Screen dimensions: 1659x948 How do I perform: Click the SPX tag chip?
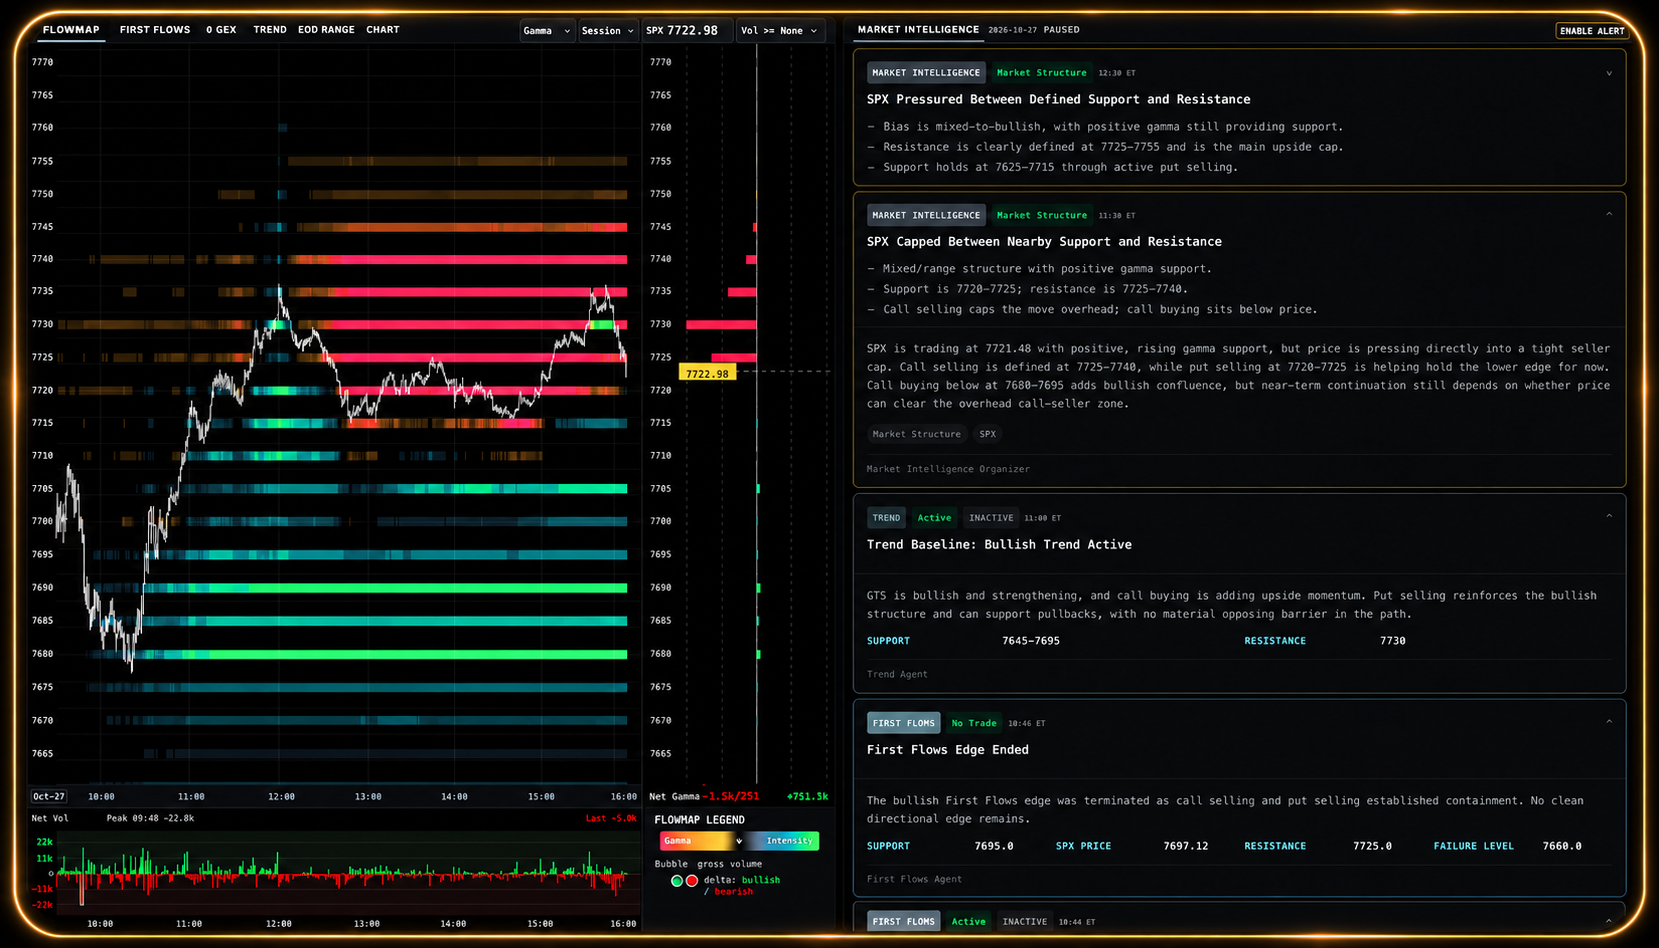(988, 434)
